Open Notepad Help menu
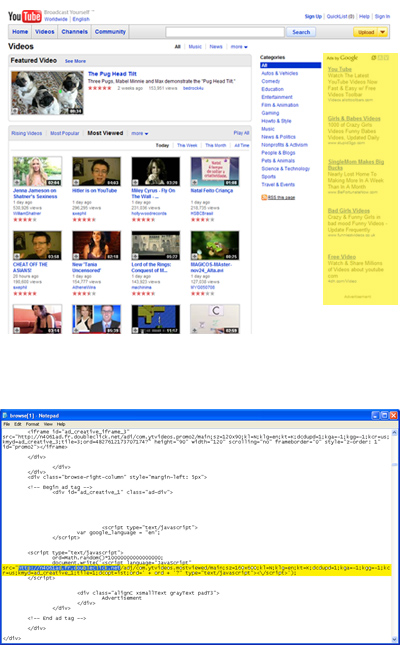Image resolution: width=400 pixels, height=645 pixels. pyautogui.click(x=61, y=424)
